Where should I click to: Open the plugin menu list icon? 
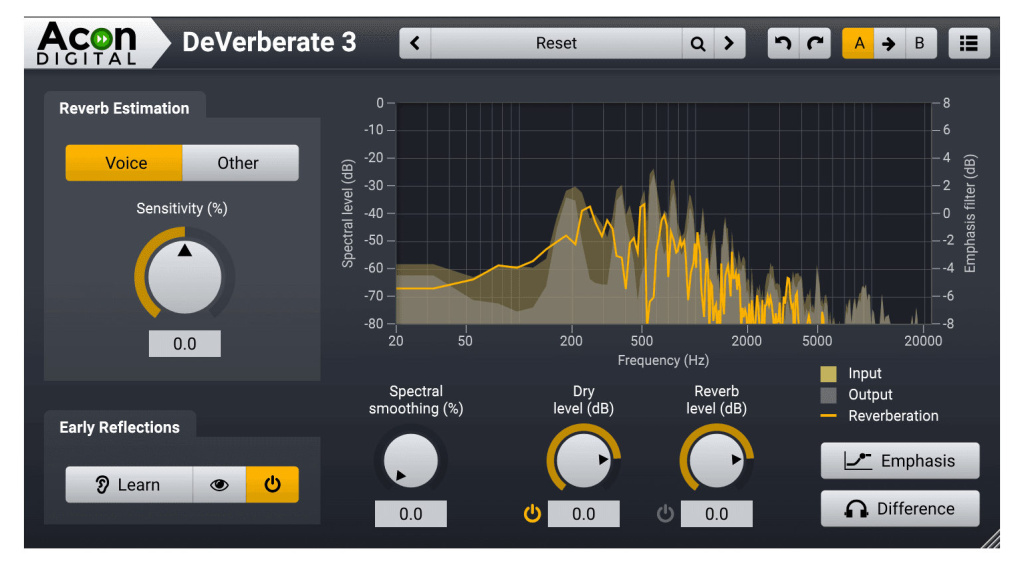click(968, 44)
